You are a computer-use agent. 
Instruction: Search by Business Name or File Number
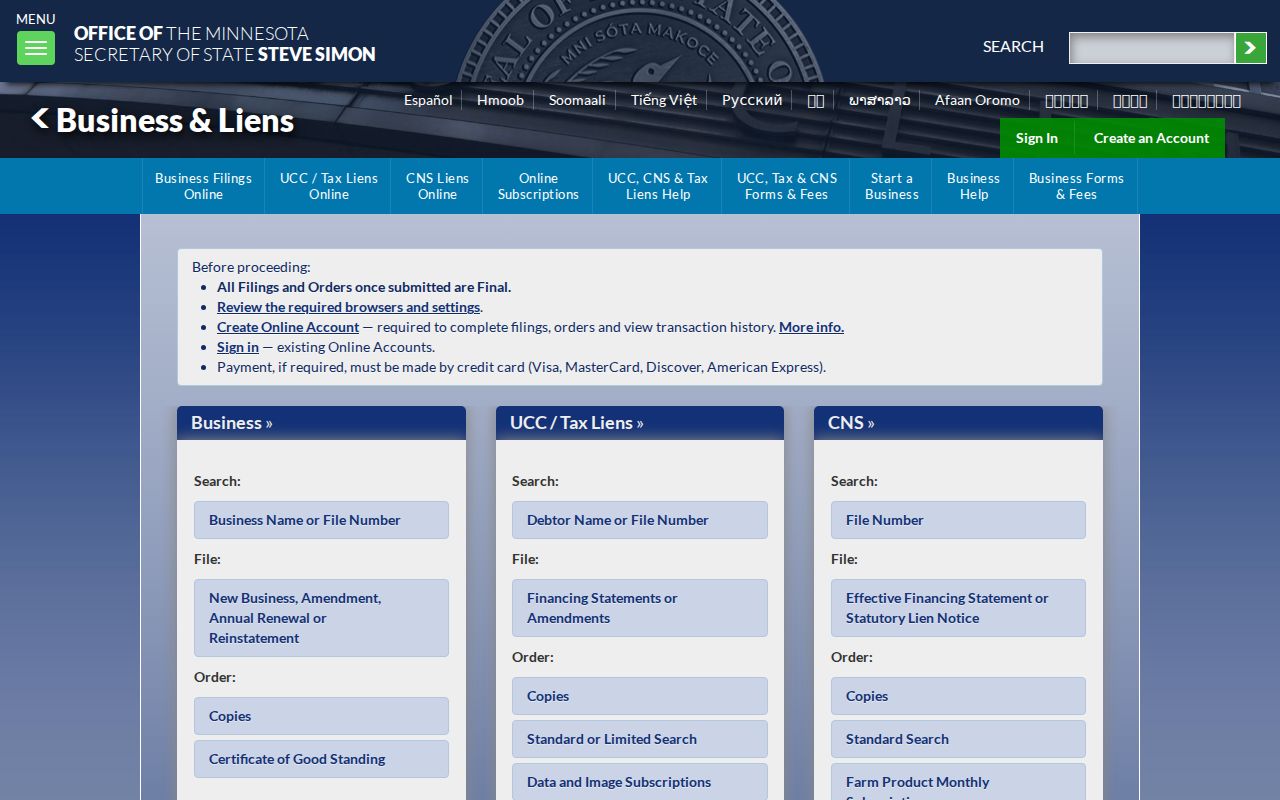coord(321,520)
